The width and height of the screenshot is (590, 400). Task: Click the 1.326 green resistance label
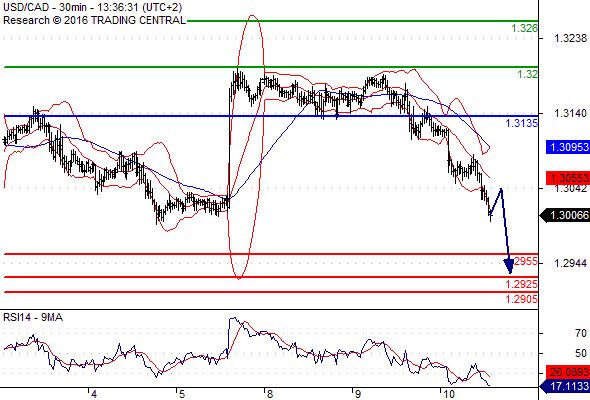tap(525, 28)
